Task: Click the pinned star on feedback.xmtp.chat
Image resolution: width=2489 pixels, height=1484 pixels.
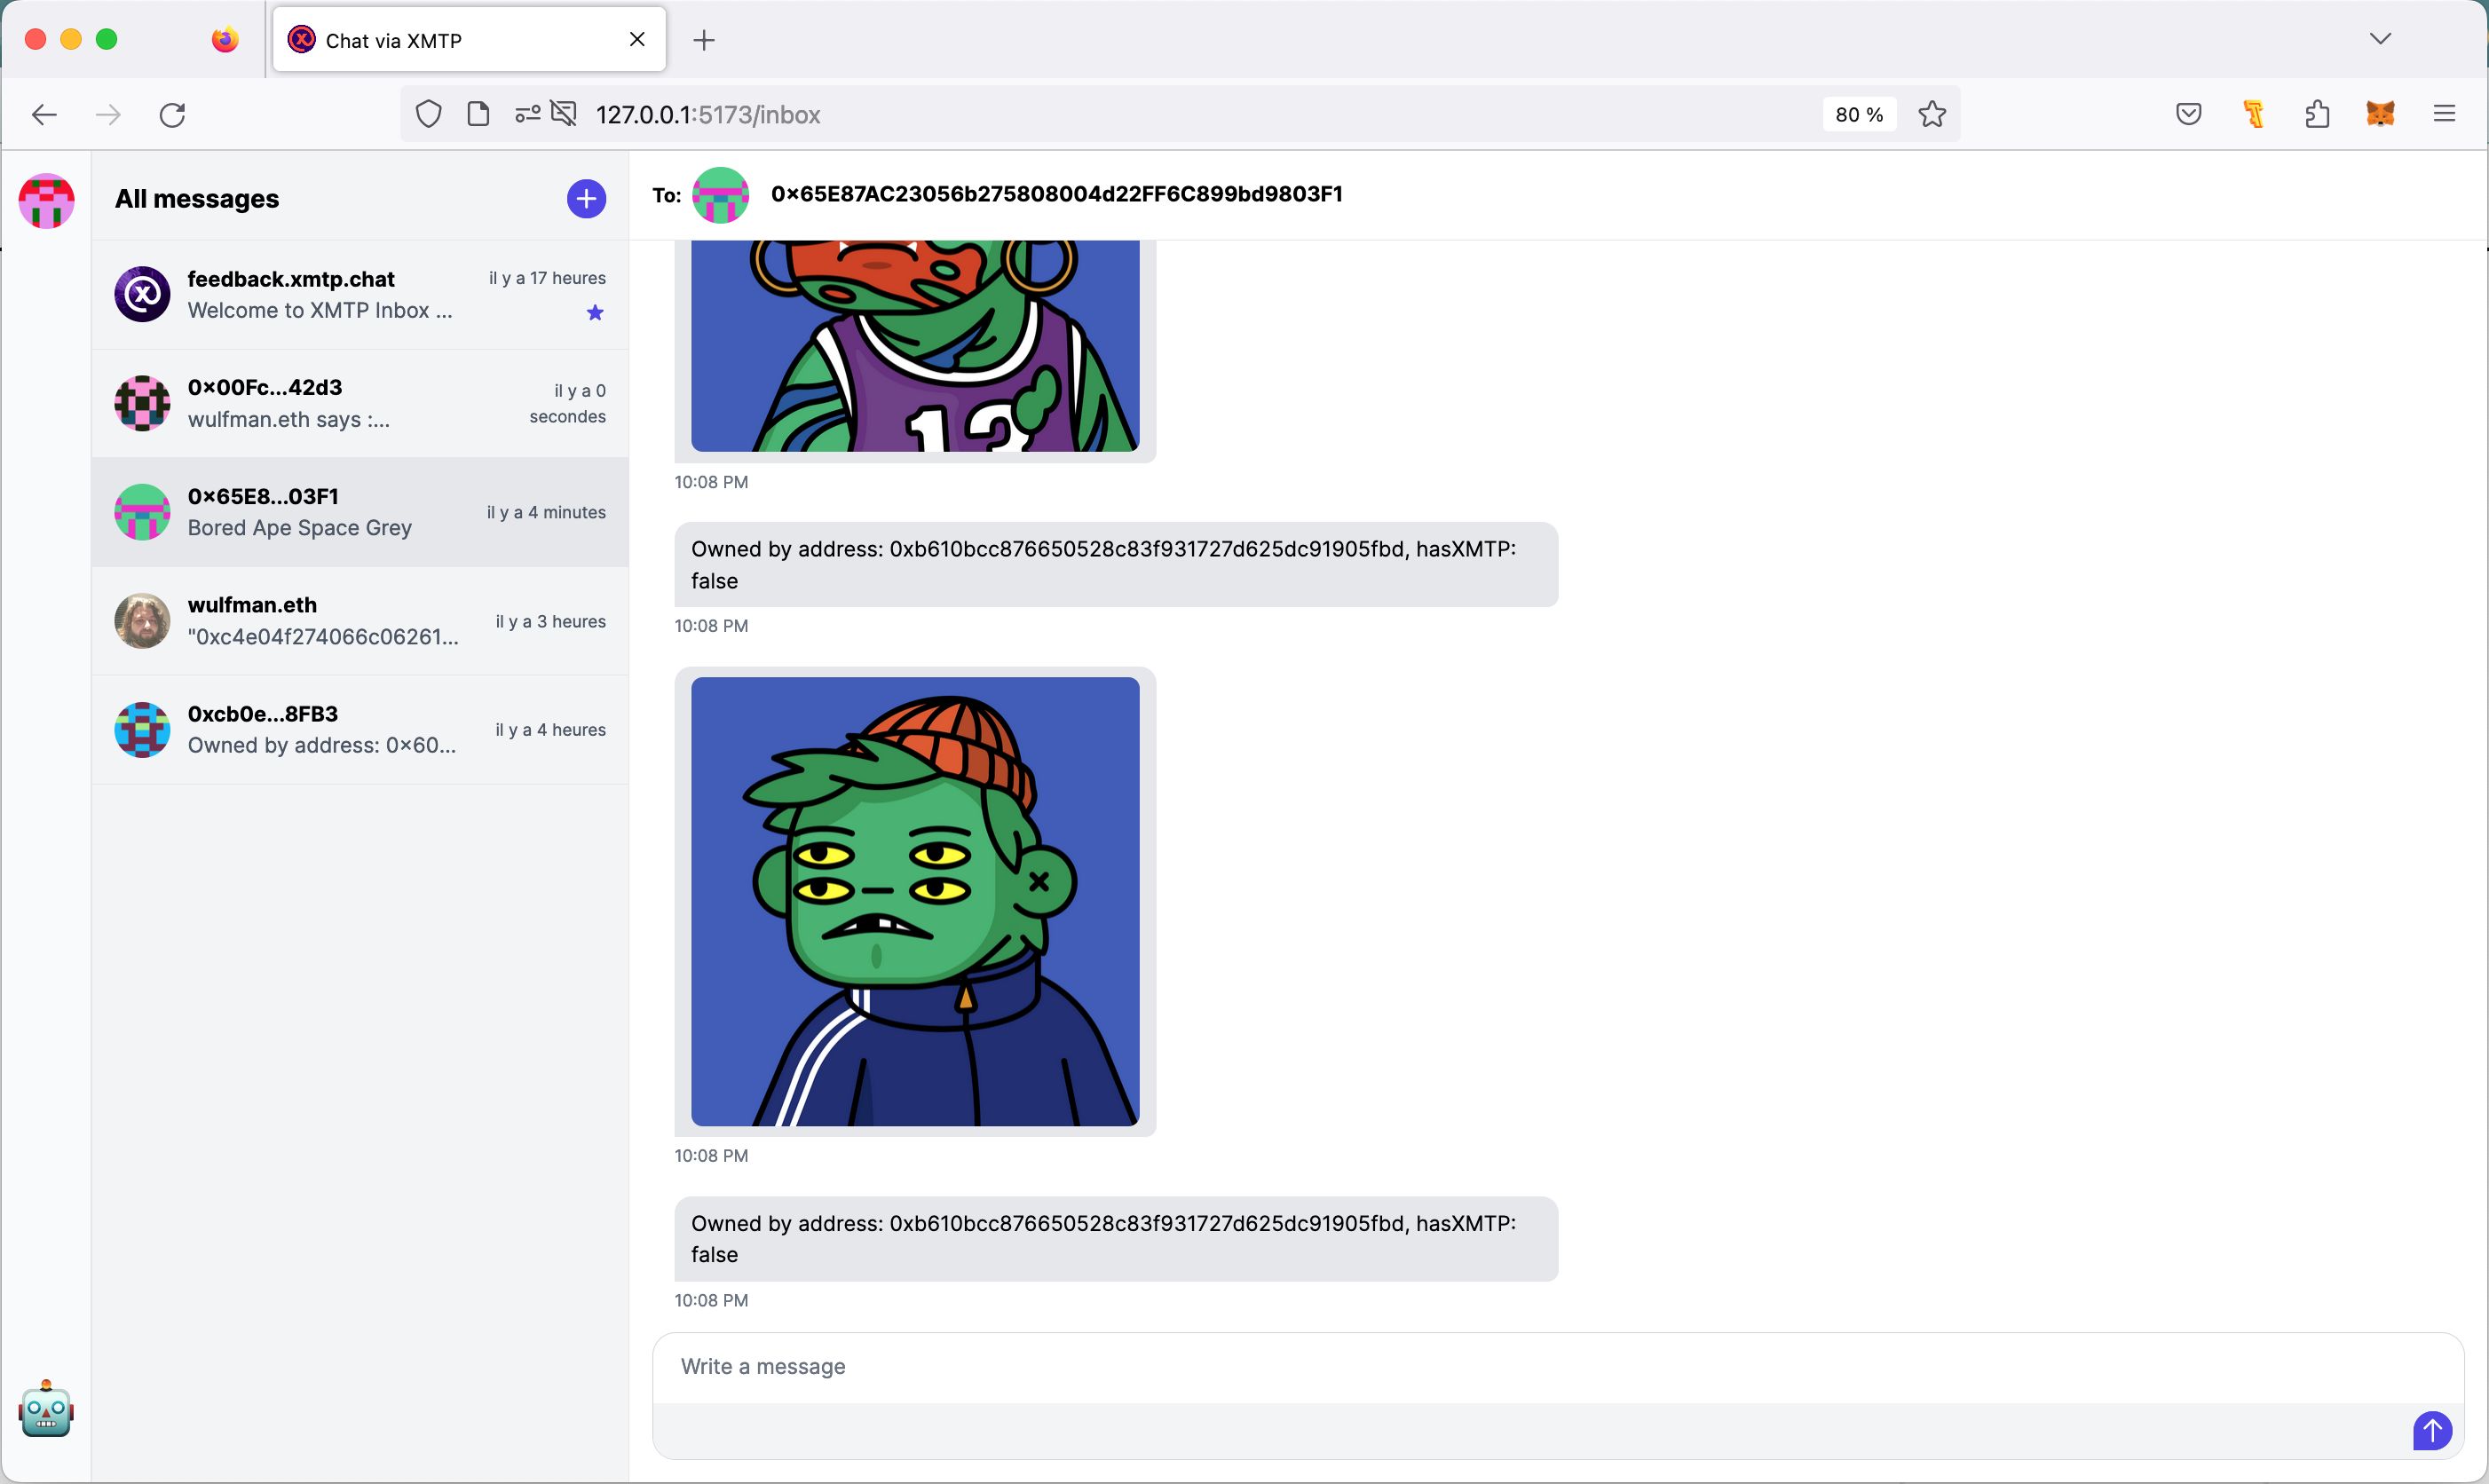Action: click(x=595, y=313)
